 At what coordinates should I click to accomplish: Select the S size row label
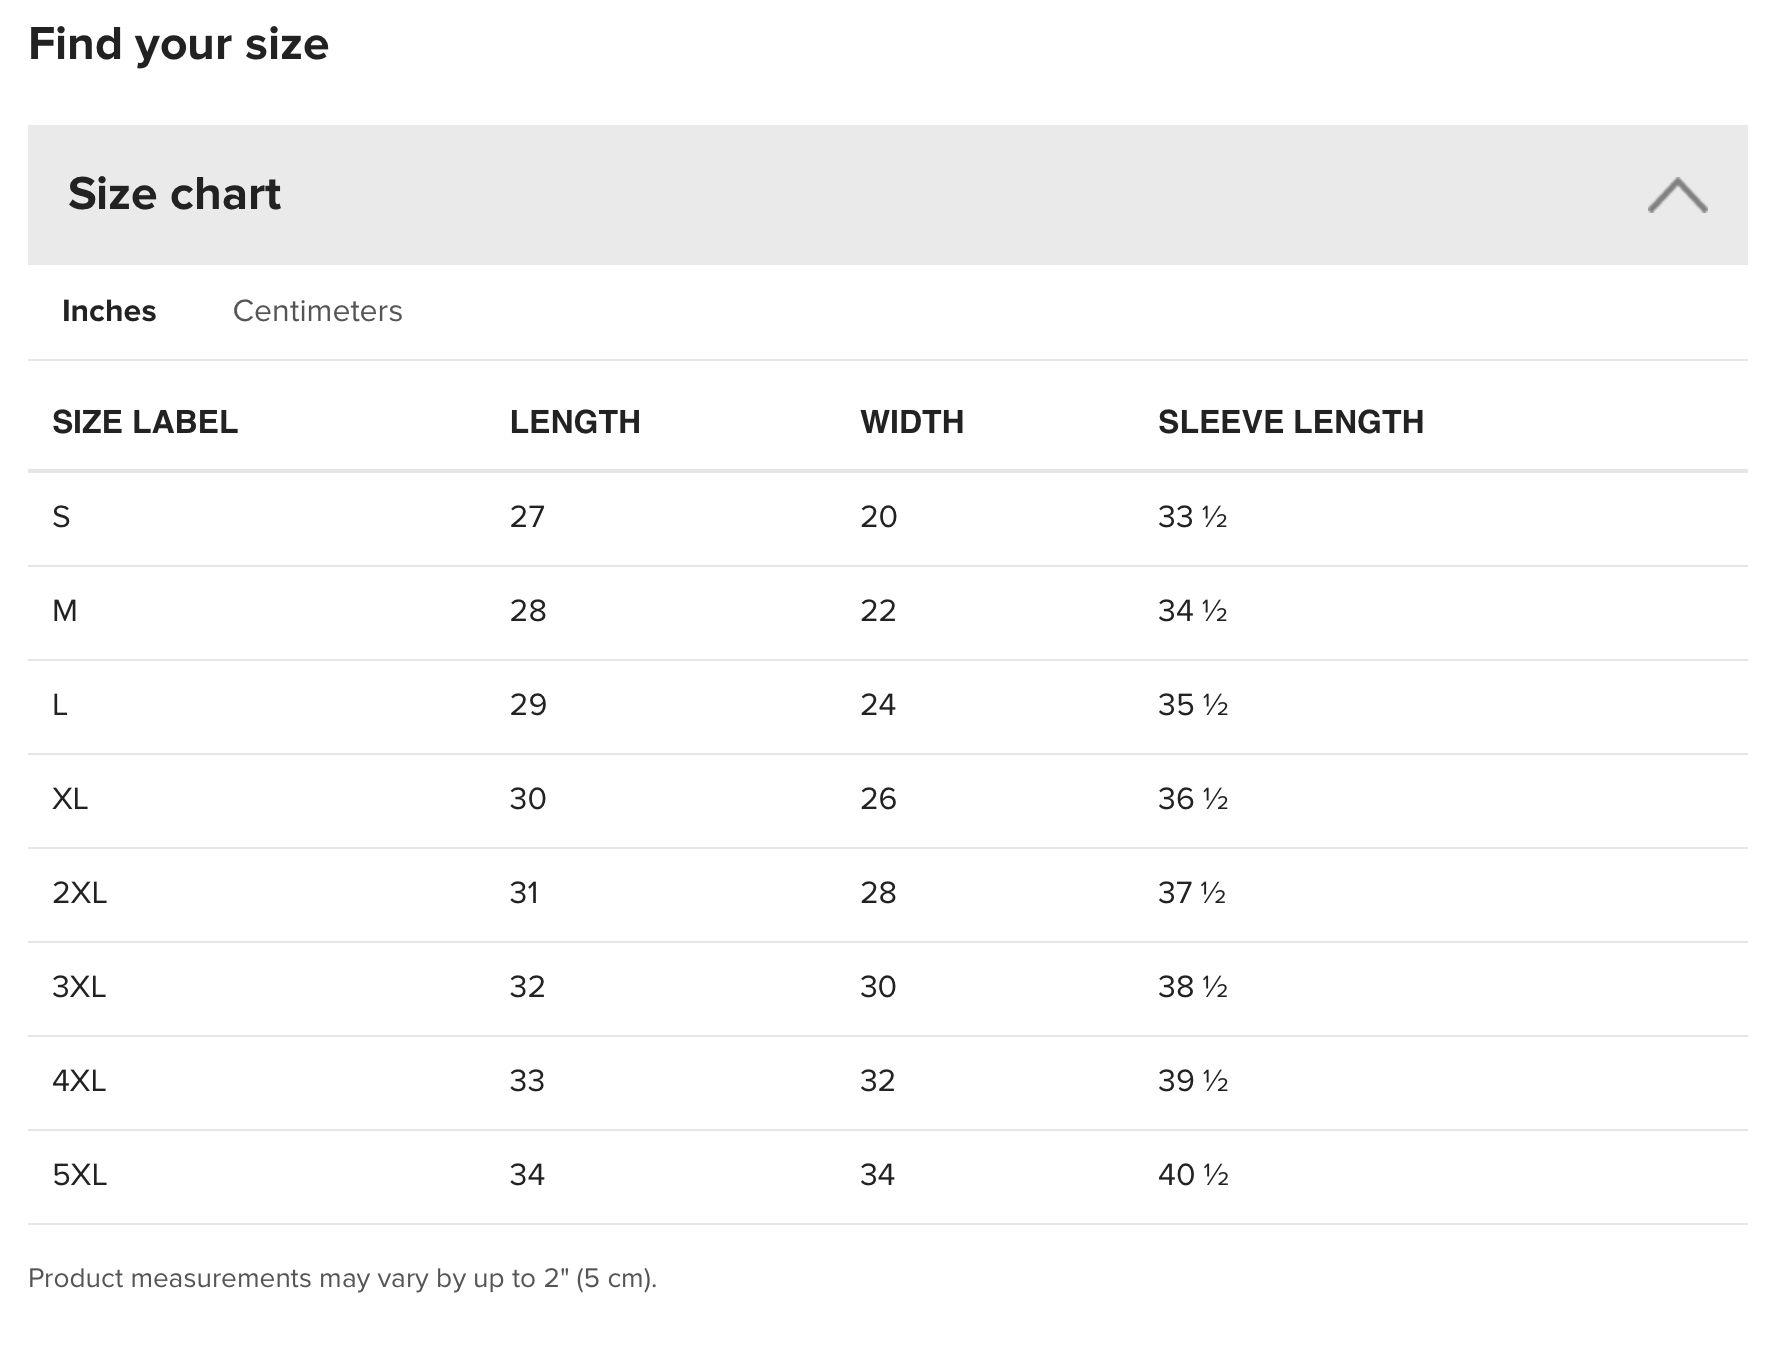61,517
